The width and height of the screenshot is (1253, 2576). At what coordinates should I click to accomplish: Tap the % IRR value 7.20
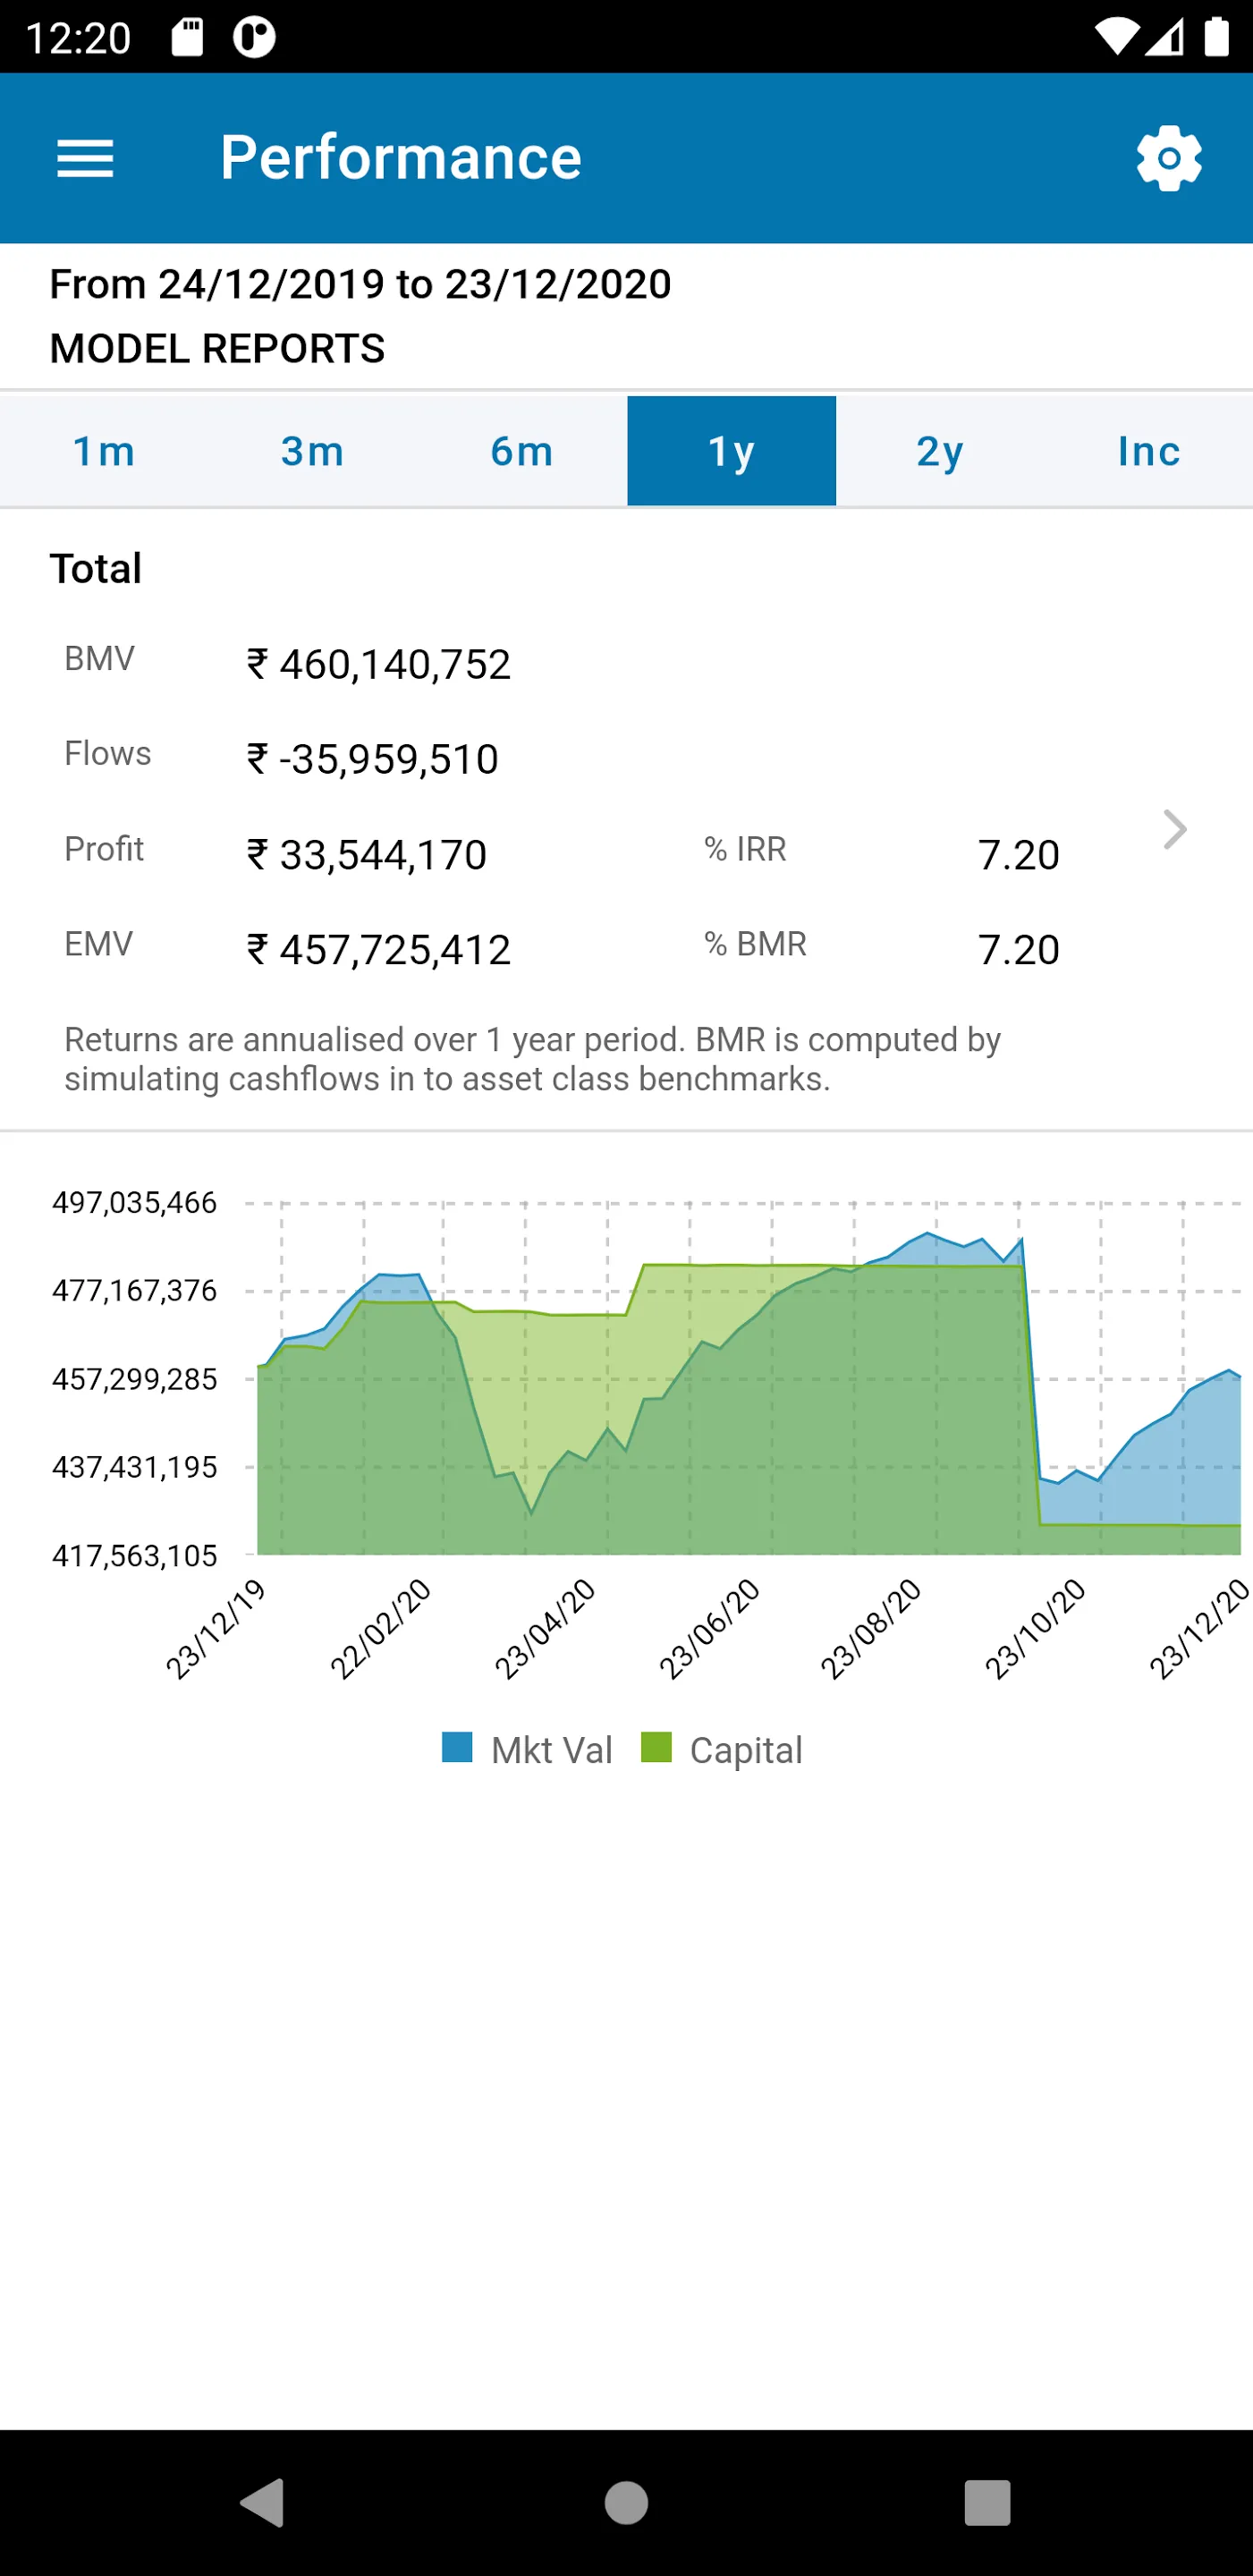pos(1019,855)
